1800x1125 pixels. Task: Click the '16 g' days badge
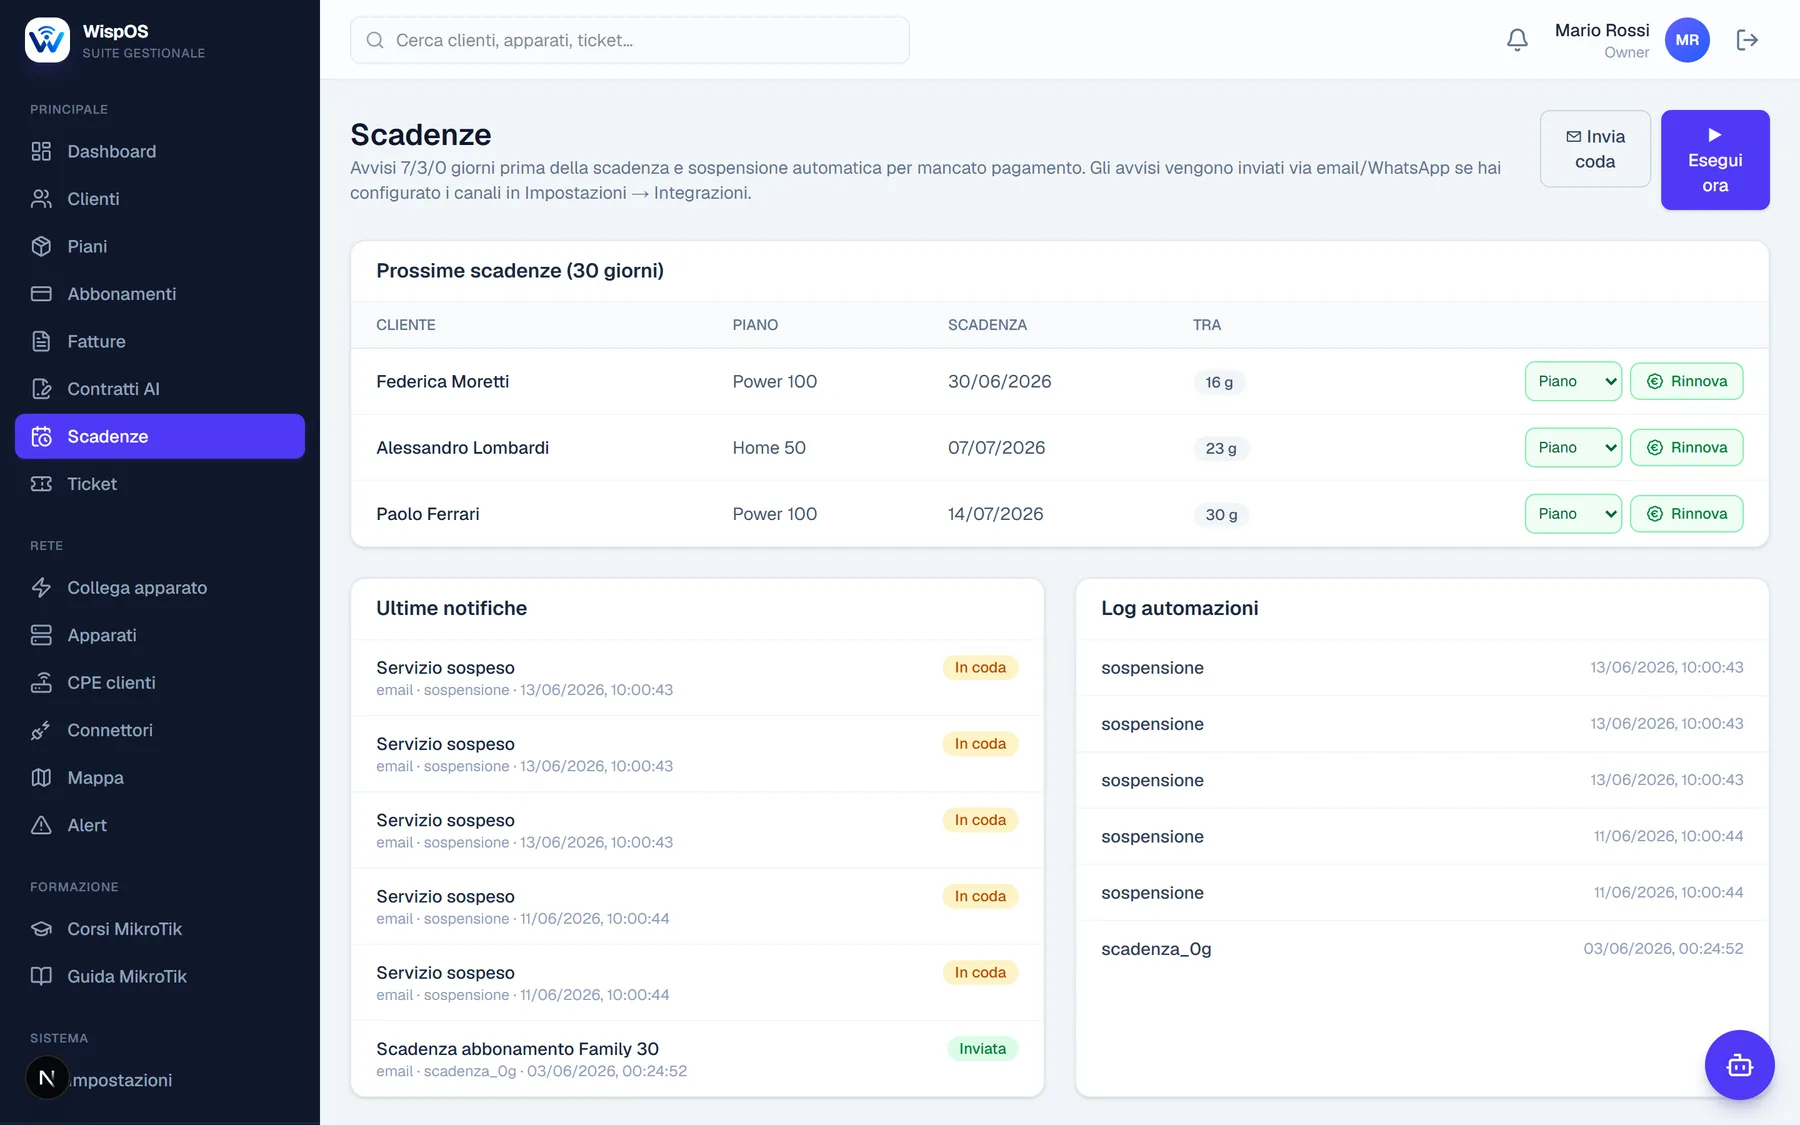point(1219,382)
